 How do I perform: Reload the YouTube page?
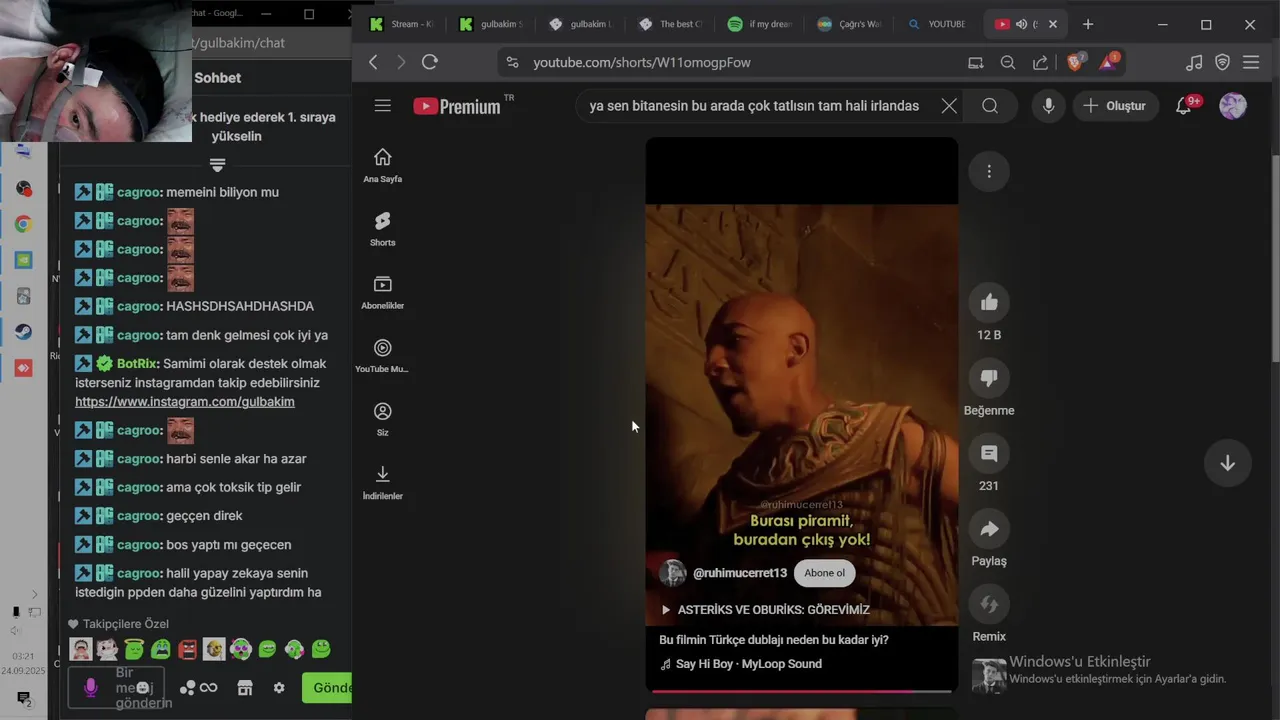click(430, 62)
